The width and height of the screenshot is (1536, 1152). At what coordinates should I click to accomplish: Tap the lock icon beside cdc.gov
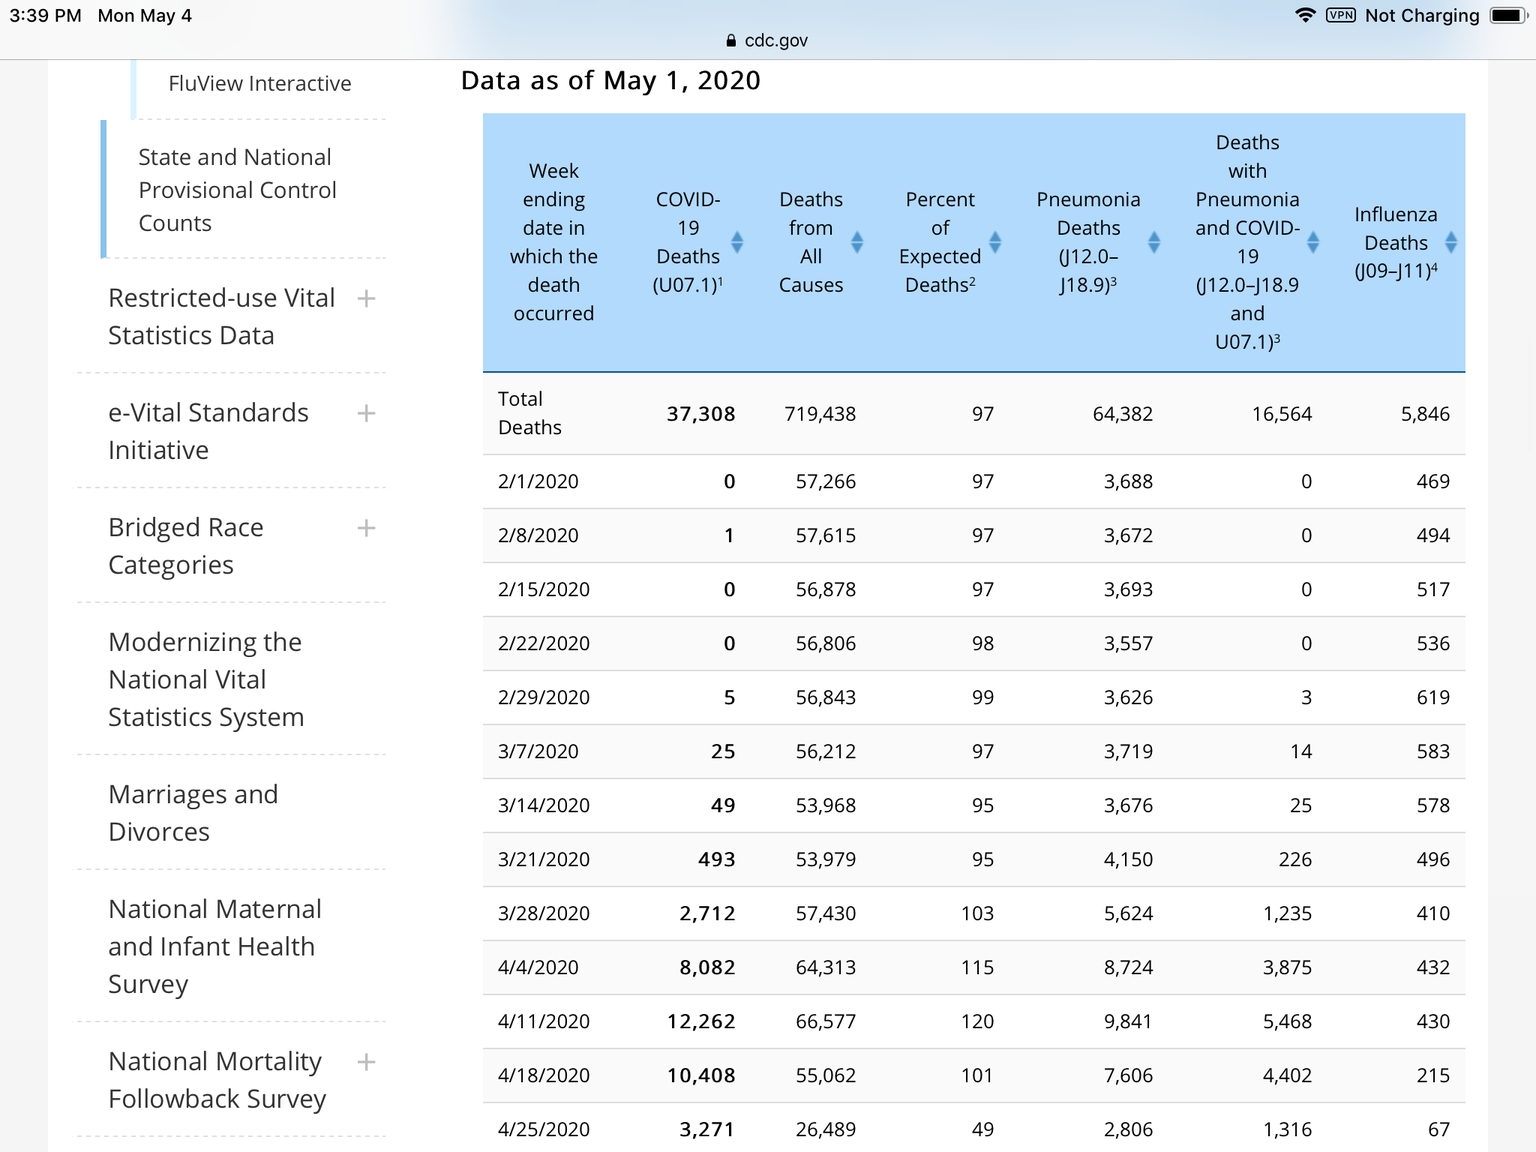click(x=731, y=40)
